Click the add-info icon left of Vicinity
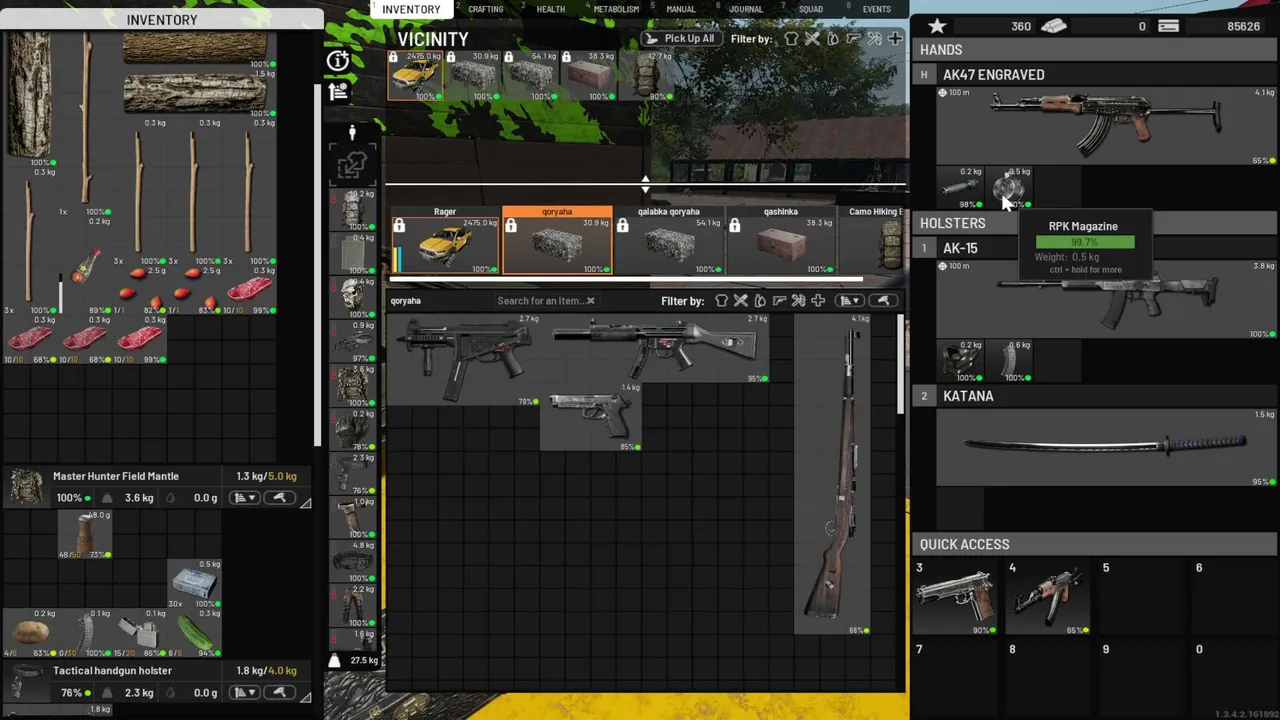 338,61
